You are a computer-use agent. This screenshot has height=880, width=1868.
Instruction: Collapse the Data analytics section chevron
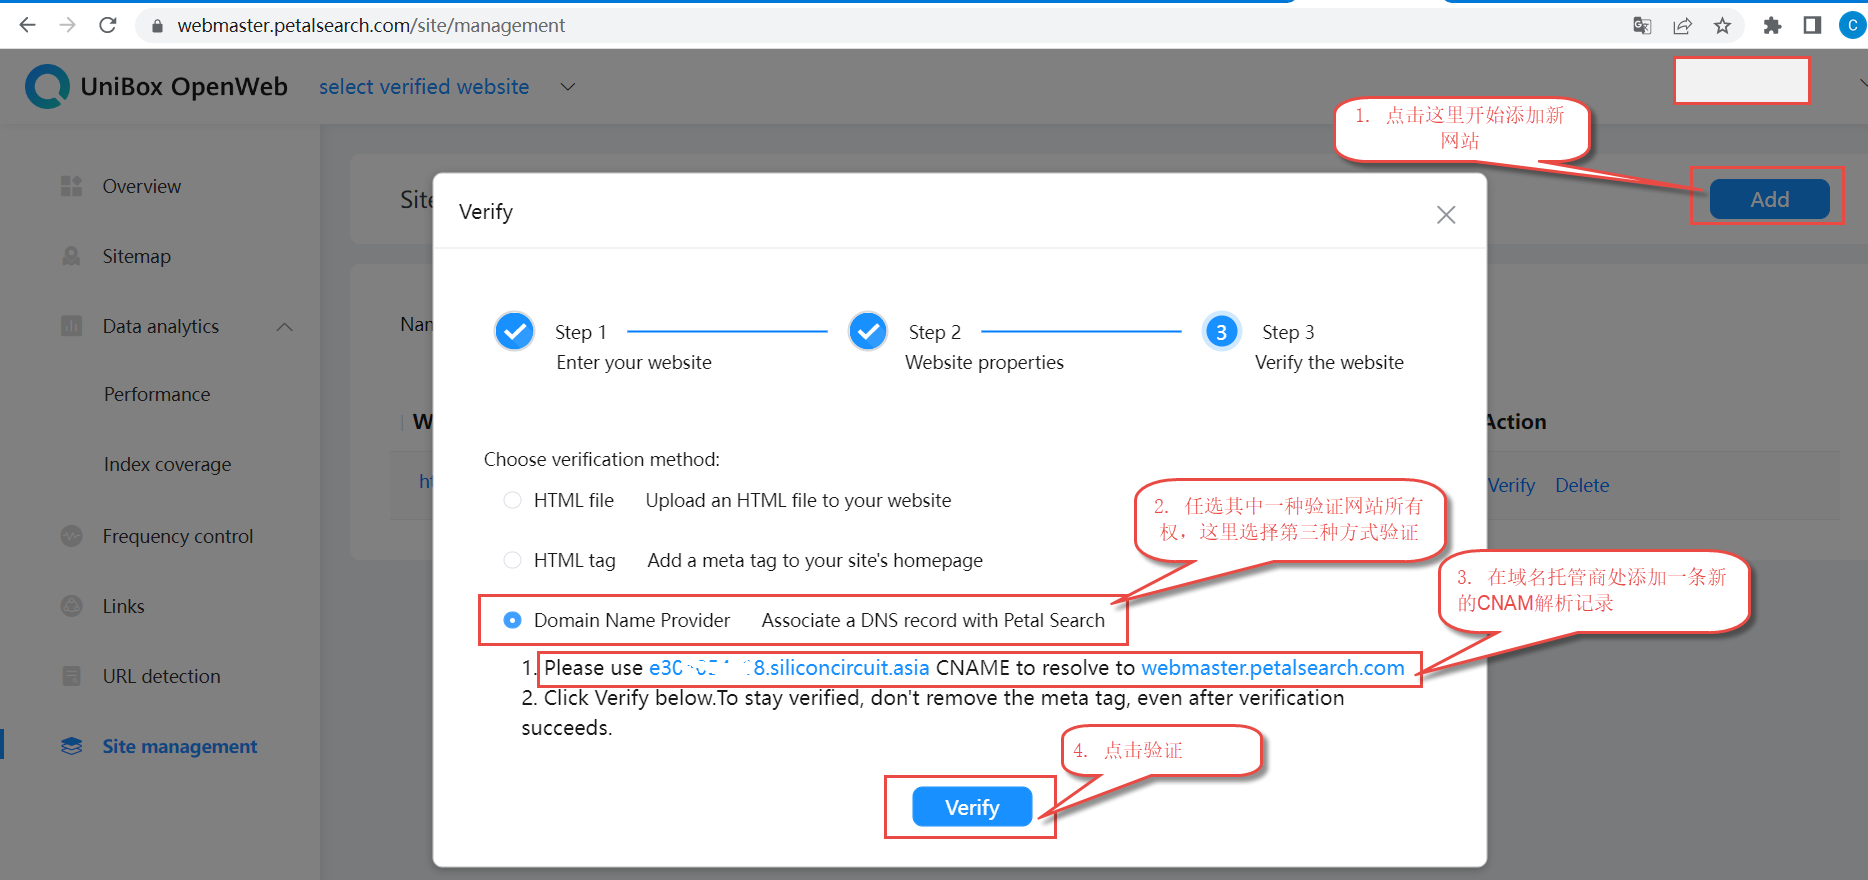pyautogui.click(x=285, y=327)
